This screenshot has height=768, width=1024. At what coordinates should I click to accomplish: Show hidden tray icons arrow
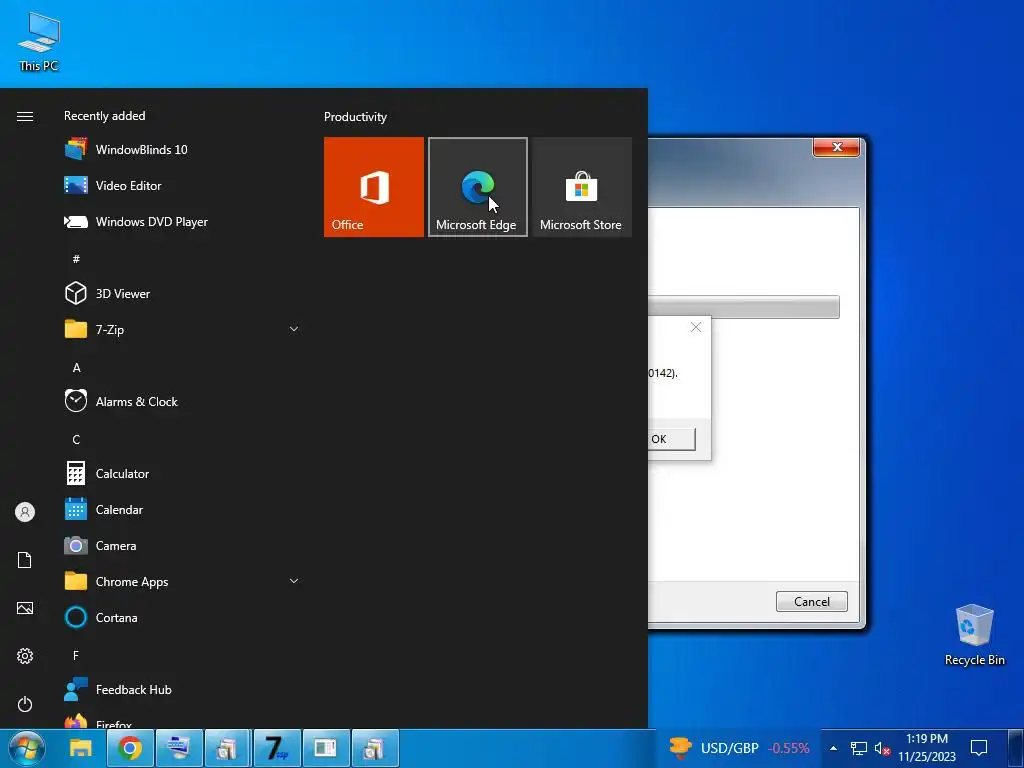coord(833,748)
